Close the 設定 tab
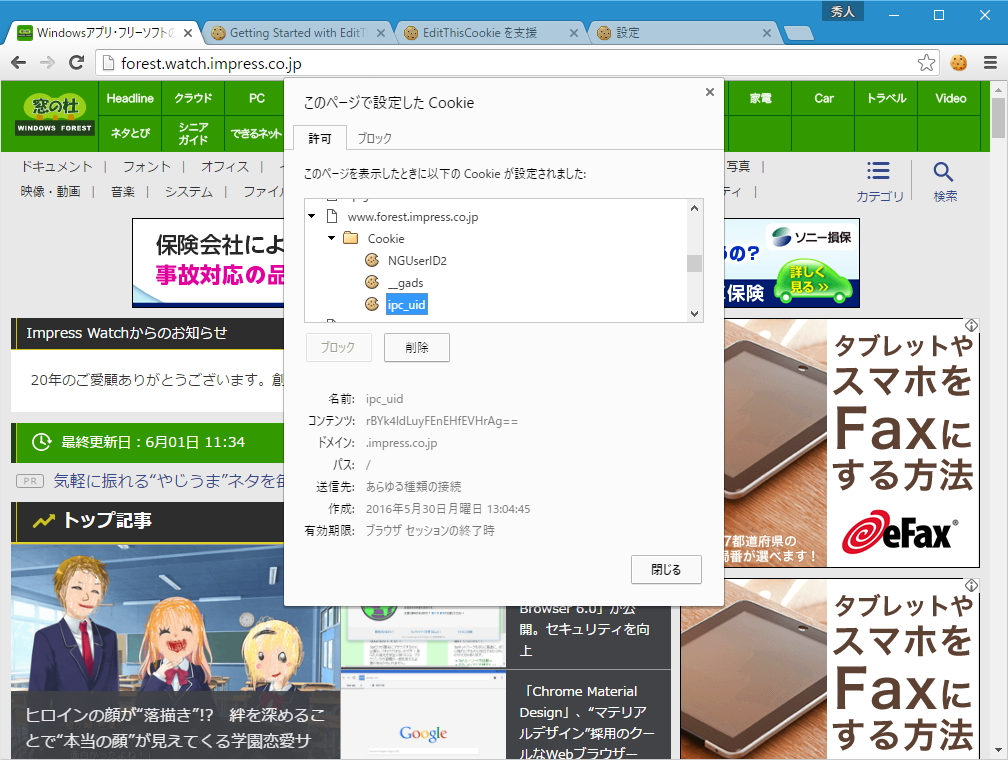 pyautogui.click(x=766, y=33)
